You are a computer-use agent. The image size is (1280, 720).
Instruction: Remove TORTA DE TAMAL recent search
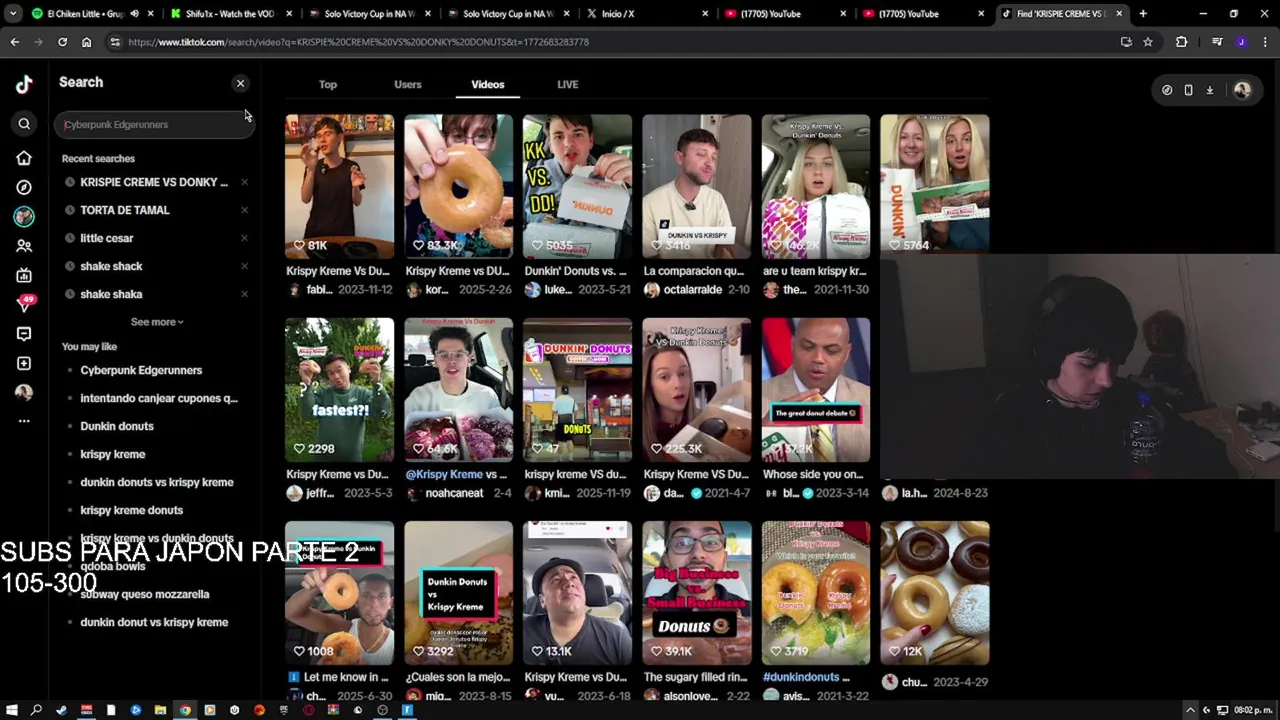(x=244, y=210)
